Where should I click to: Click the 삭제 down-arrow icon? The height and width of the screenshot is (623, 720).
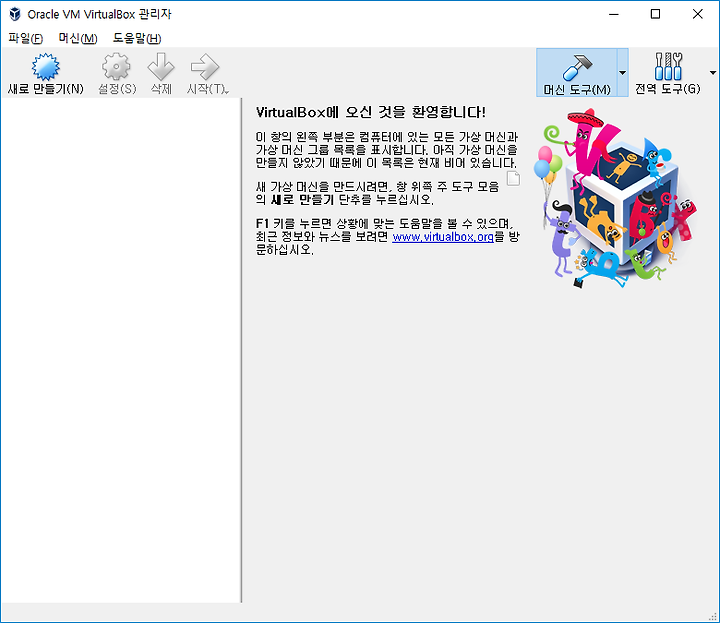coord(161,67)
